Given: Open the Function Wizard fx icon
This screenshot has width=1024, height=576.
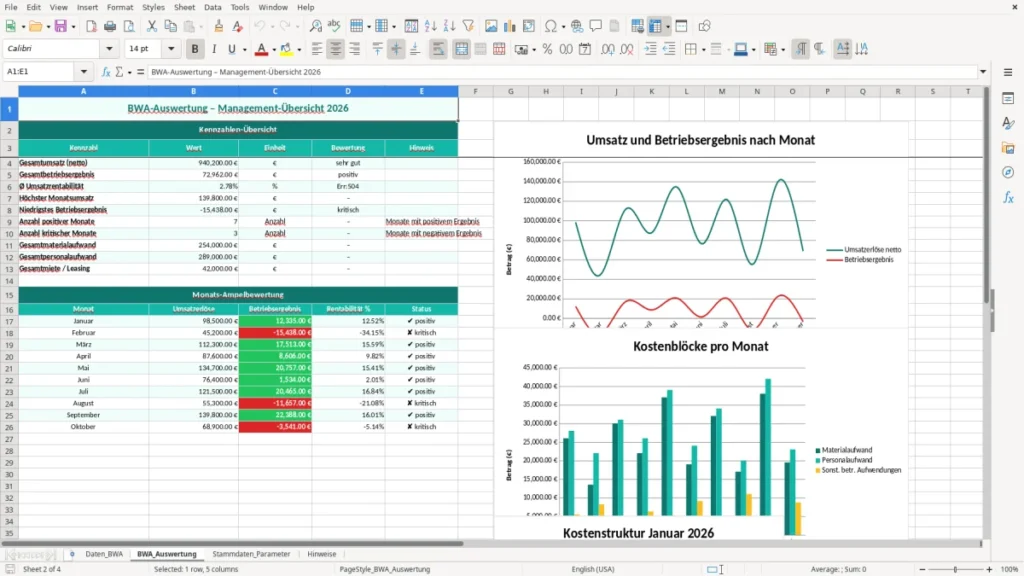Looking at the screenshot, I should [x=106, y=72].
